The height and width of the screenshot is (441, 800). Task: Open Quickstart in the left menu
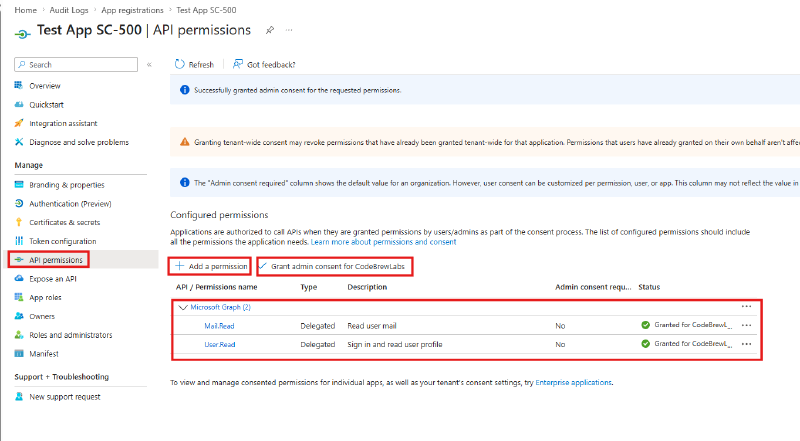(46, 105)
